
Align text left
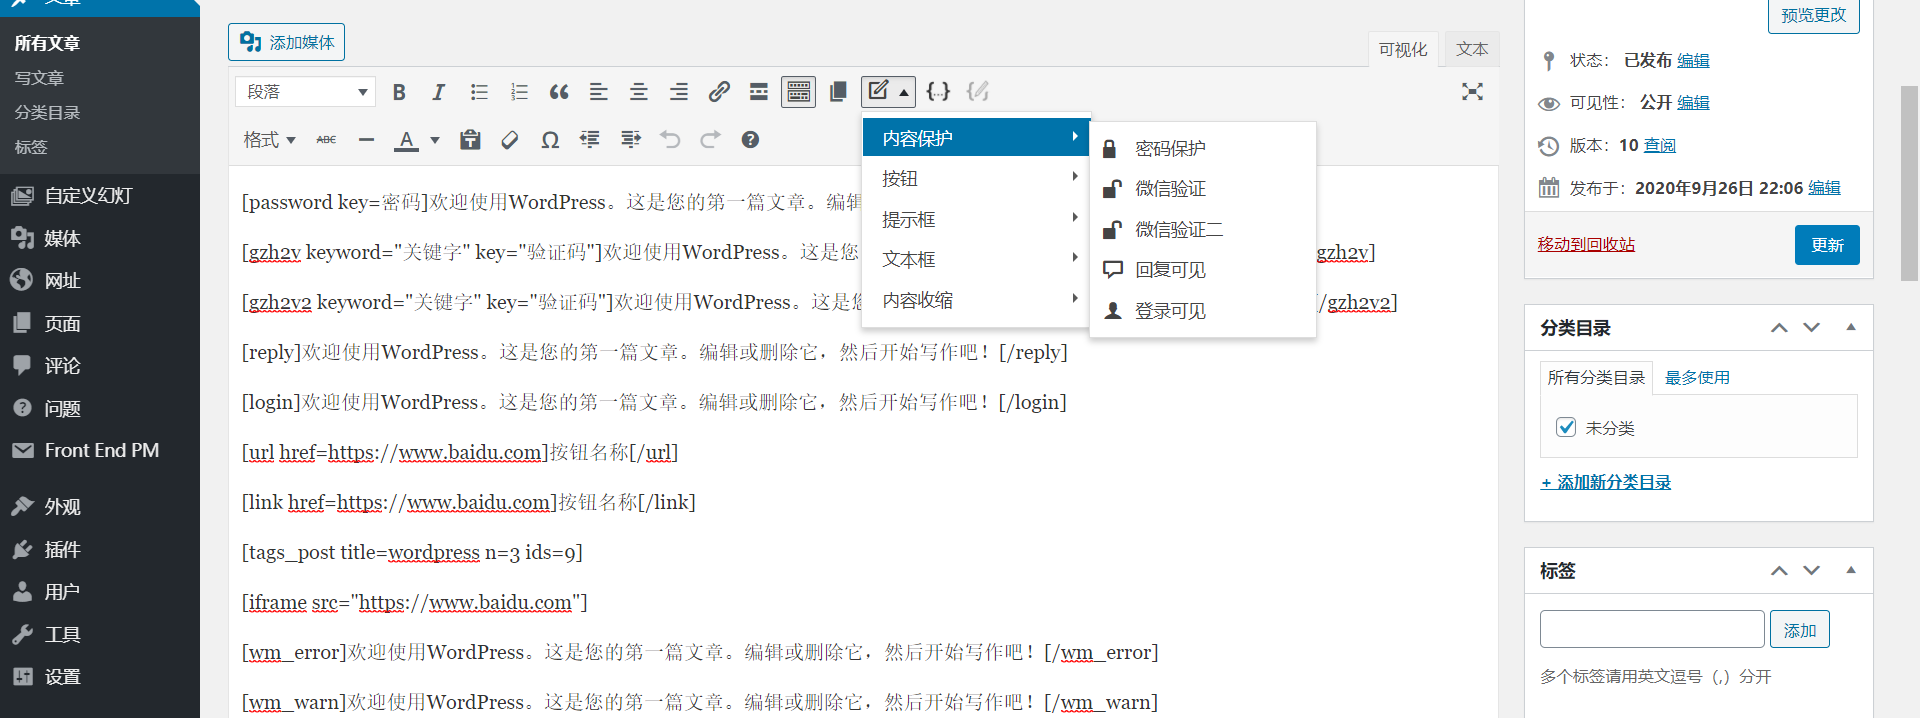click(599, 92)
